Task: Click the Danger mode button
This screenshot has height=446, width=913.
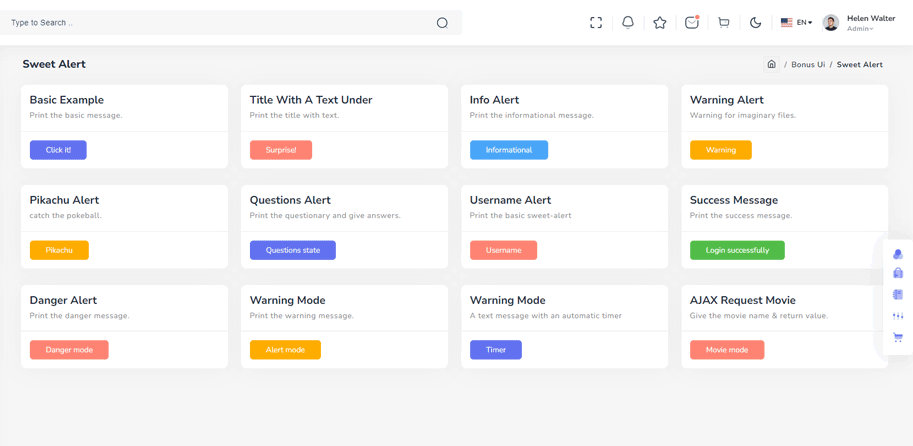Action: (x=69, y=350)
